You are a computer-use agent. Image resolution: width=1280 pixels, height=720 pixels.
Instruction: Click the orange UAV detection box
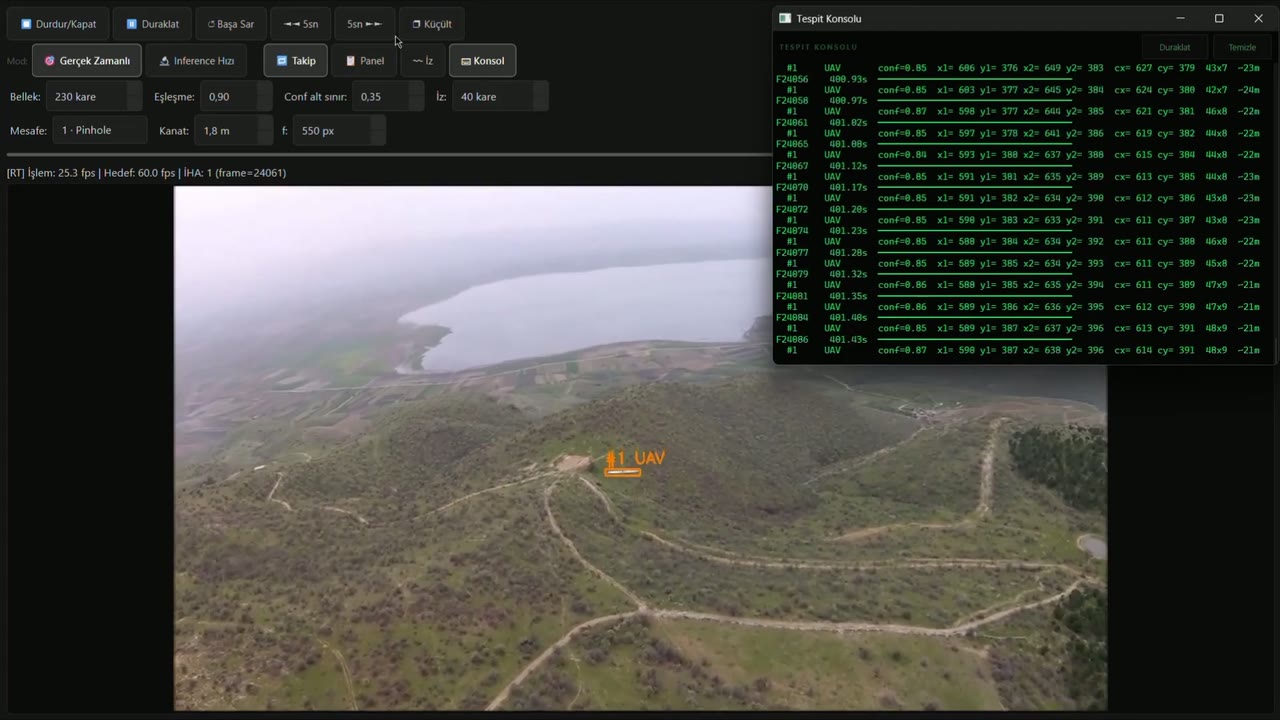(x=623, y=472)
